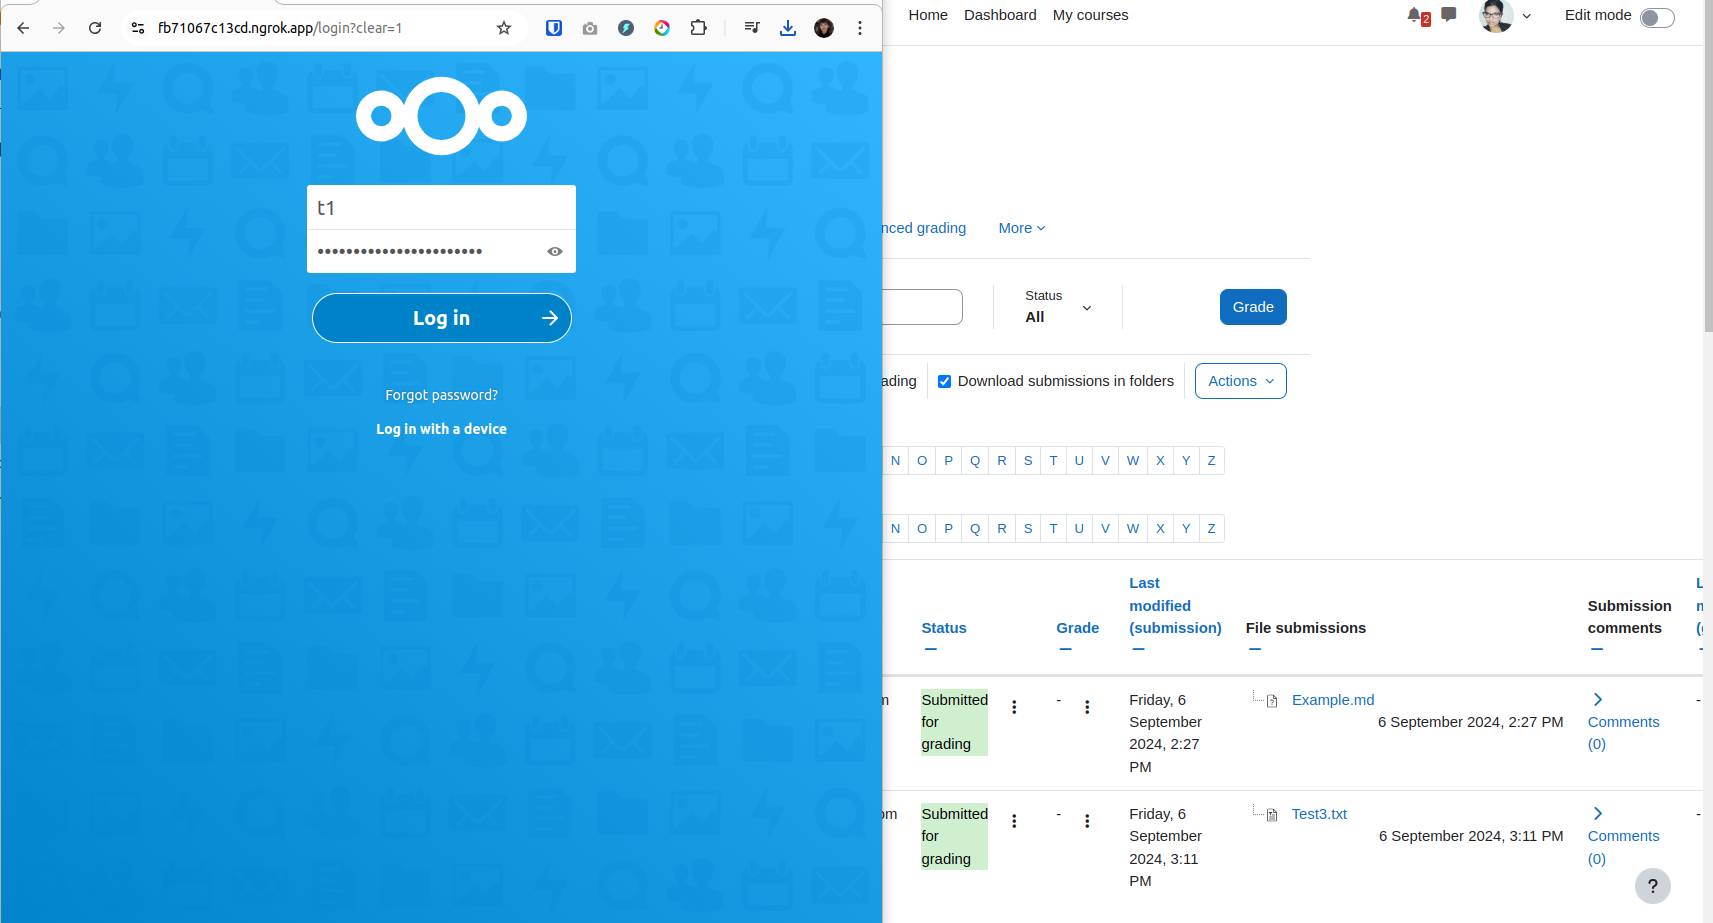
Task: Open Comments (0) link in Example.md row
Action: (x=1623, y=733)
